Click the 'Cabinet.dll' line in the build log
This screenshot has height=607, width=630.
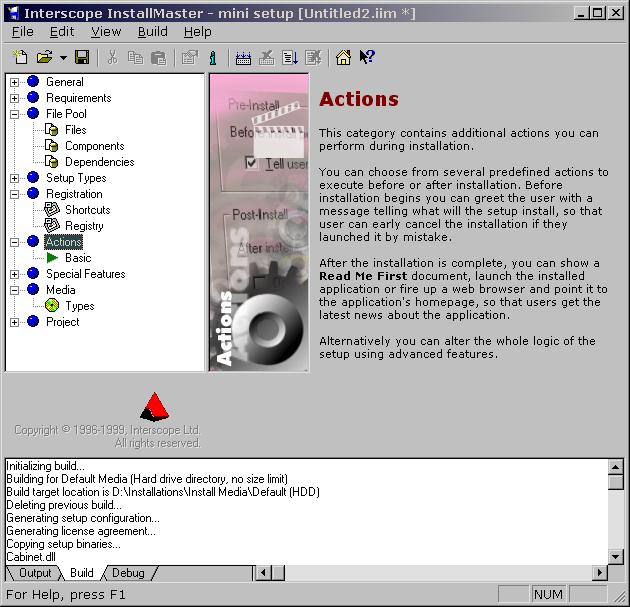[x=31, y=557]
